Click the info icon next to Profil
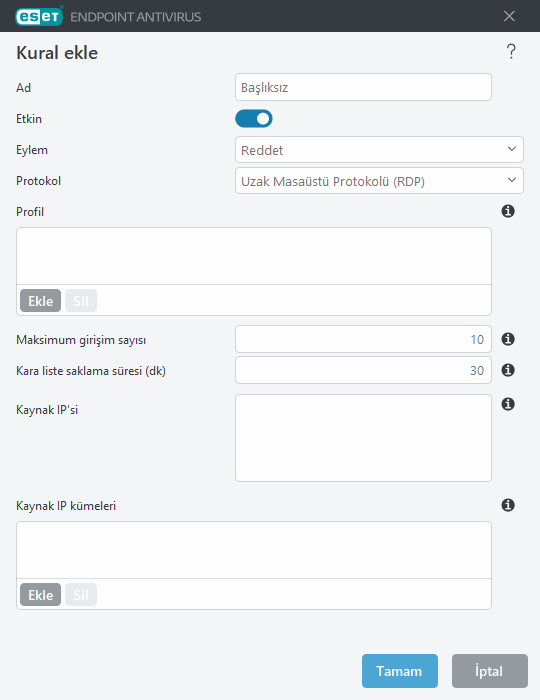 [x=508, y=211]
